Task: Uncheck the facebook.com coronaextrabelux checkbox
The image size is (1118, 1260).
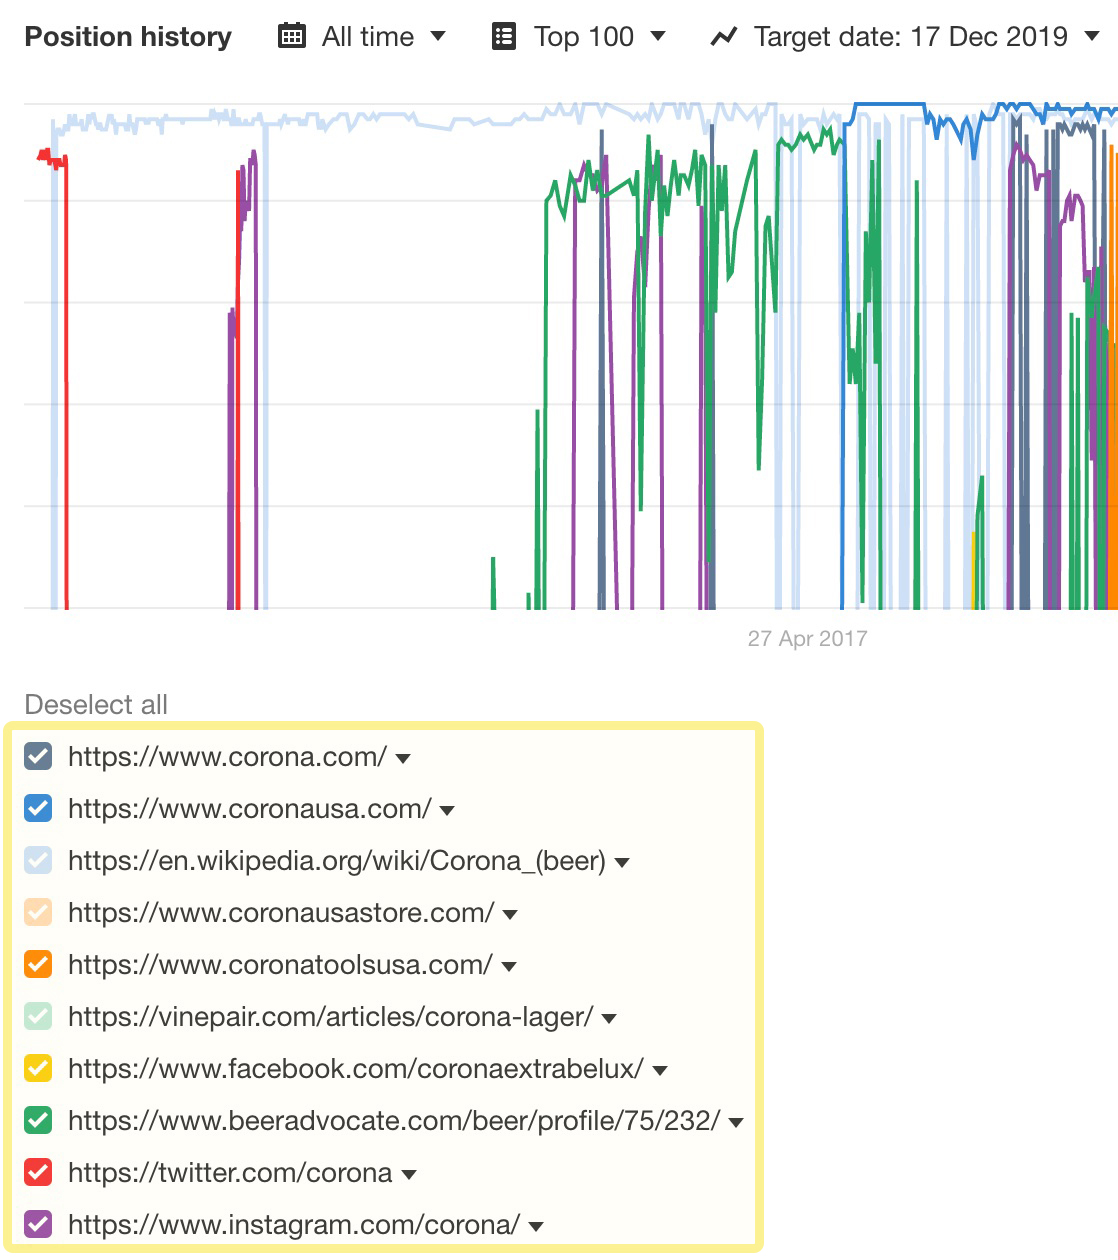Action: 38,1068
